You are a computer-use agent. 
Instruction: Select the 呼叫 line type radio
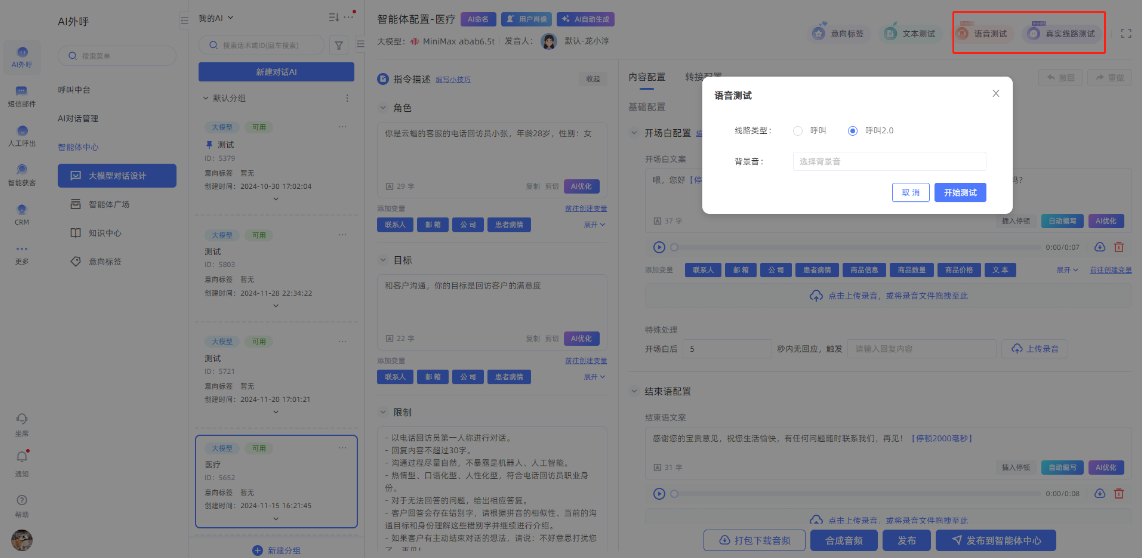(x=798, y=131)
